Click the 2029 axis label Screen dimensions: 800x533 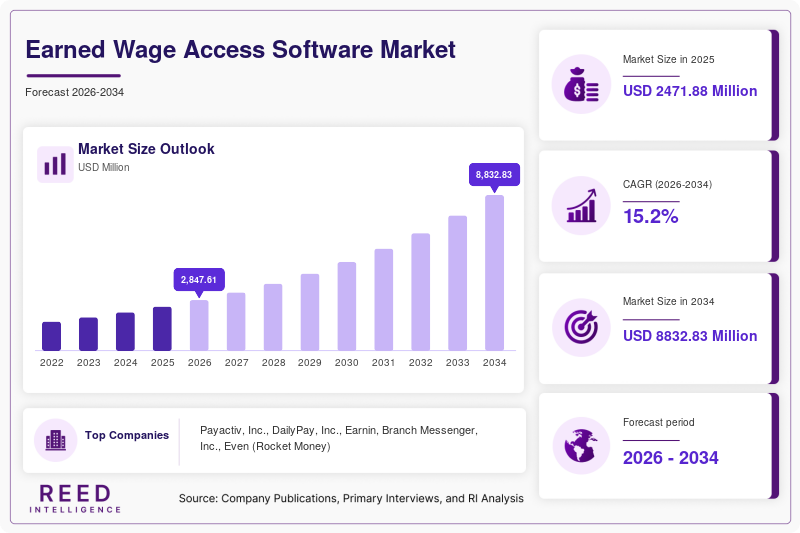coord(310,363)
